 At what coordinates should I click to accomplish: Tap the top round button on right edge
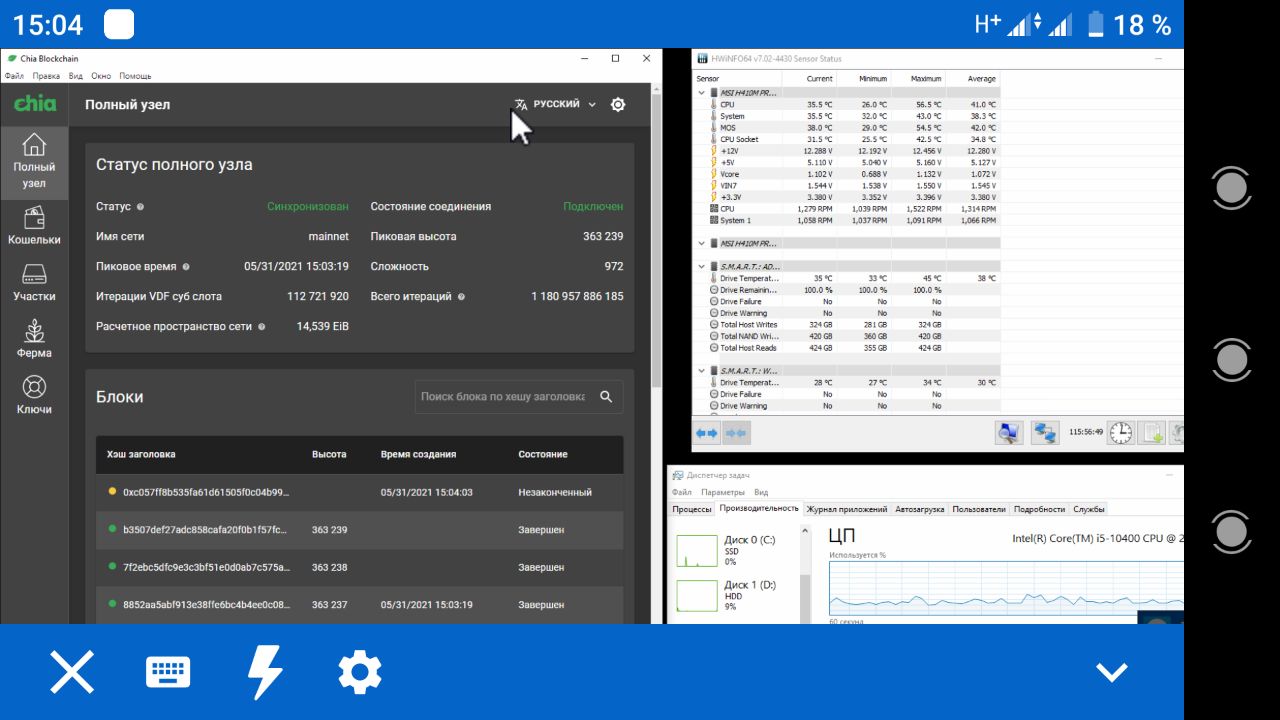1231,188
